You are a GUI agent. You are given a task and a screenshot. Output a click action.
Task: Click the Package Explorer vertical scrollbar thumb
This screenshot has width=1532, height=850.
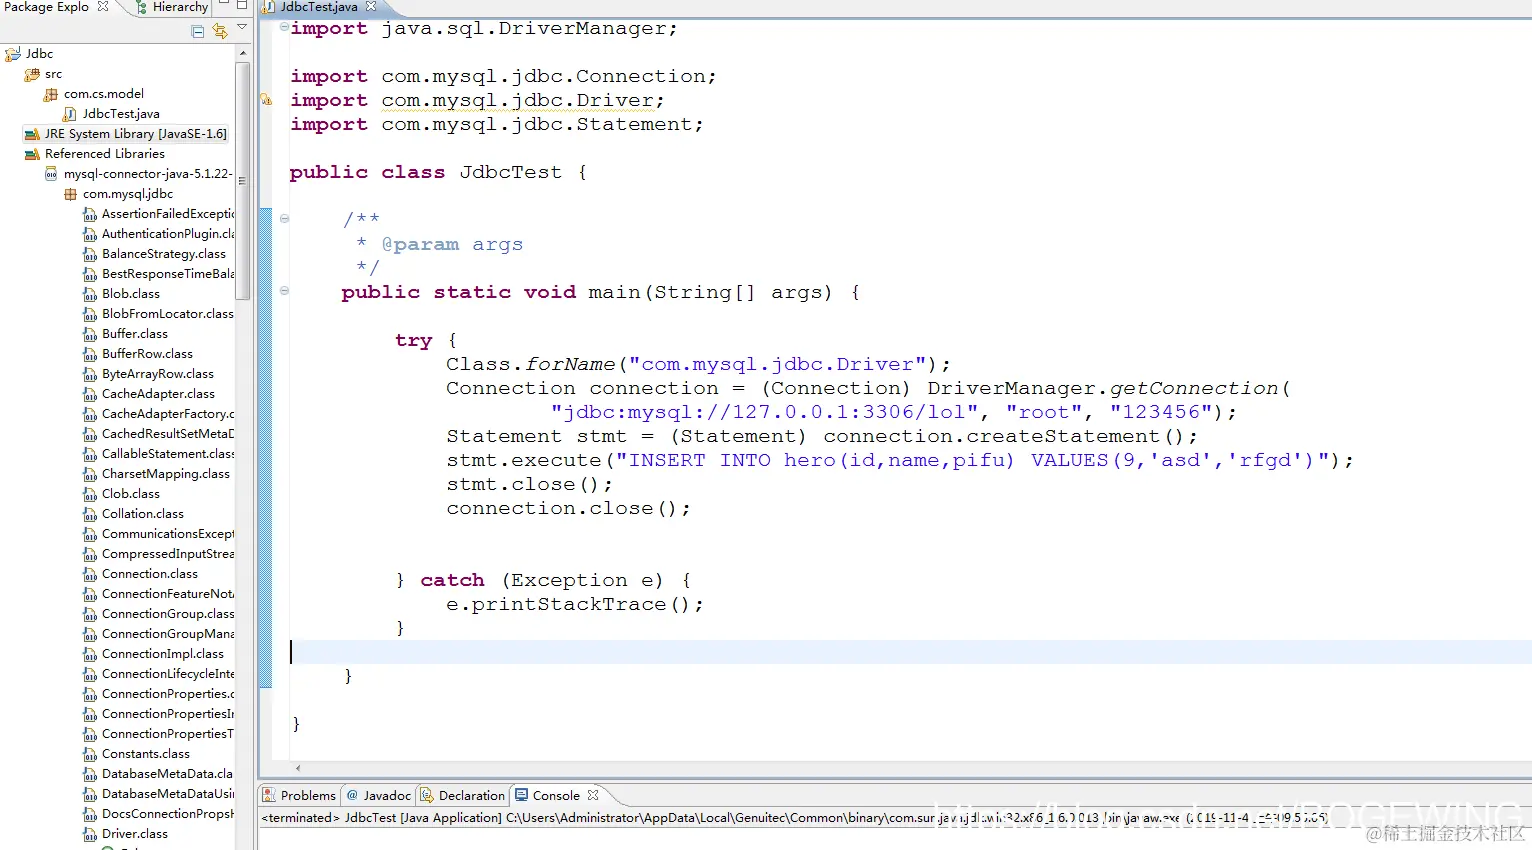pos(242,181)
